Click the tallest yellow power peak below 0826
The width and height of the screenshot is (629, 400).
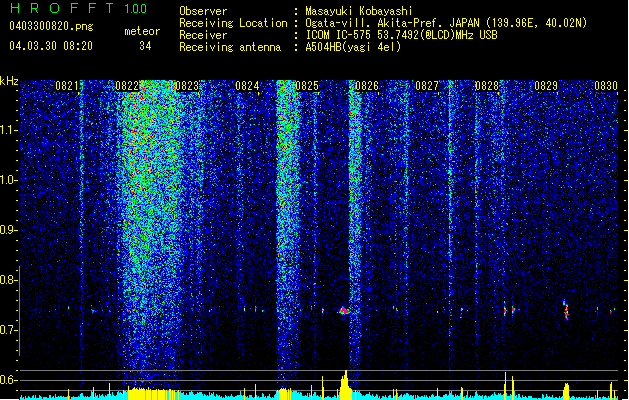pyautogui.click(x=345, y=384)
